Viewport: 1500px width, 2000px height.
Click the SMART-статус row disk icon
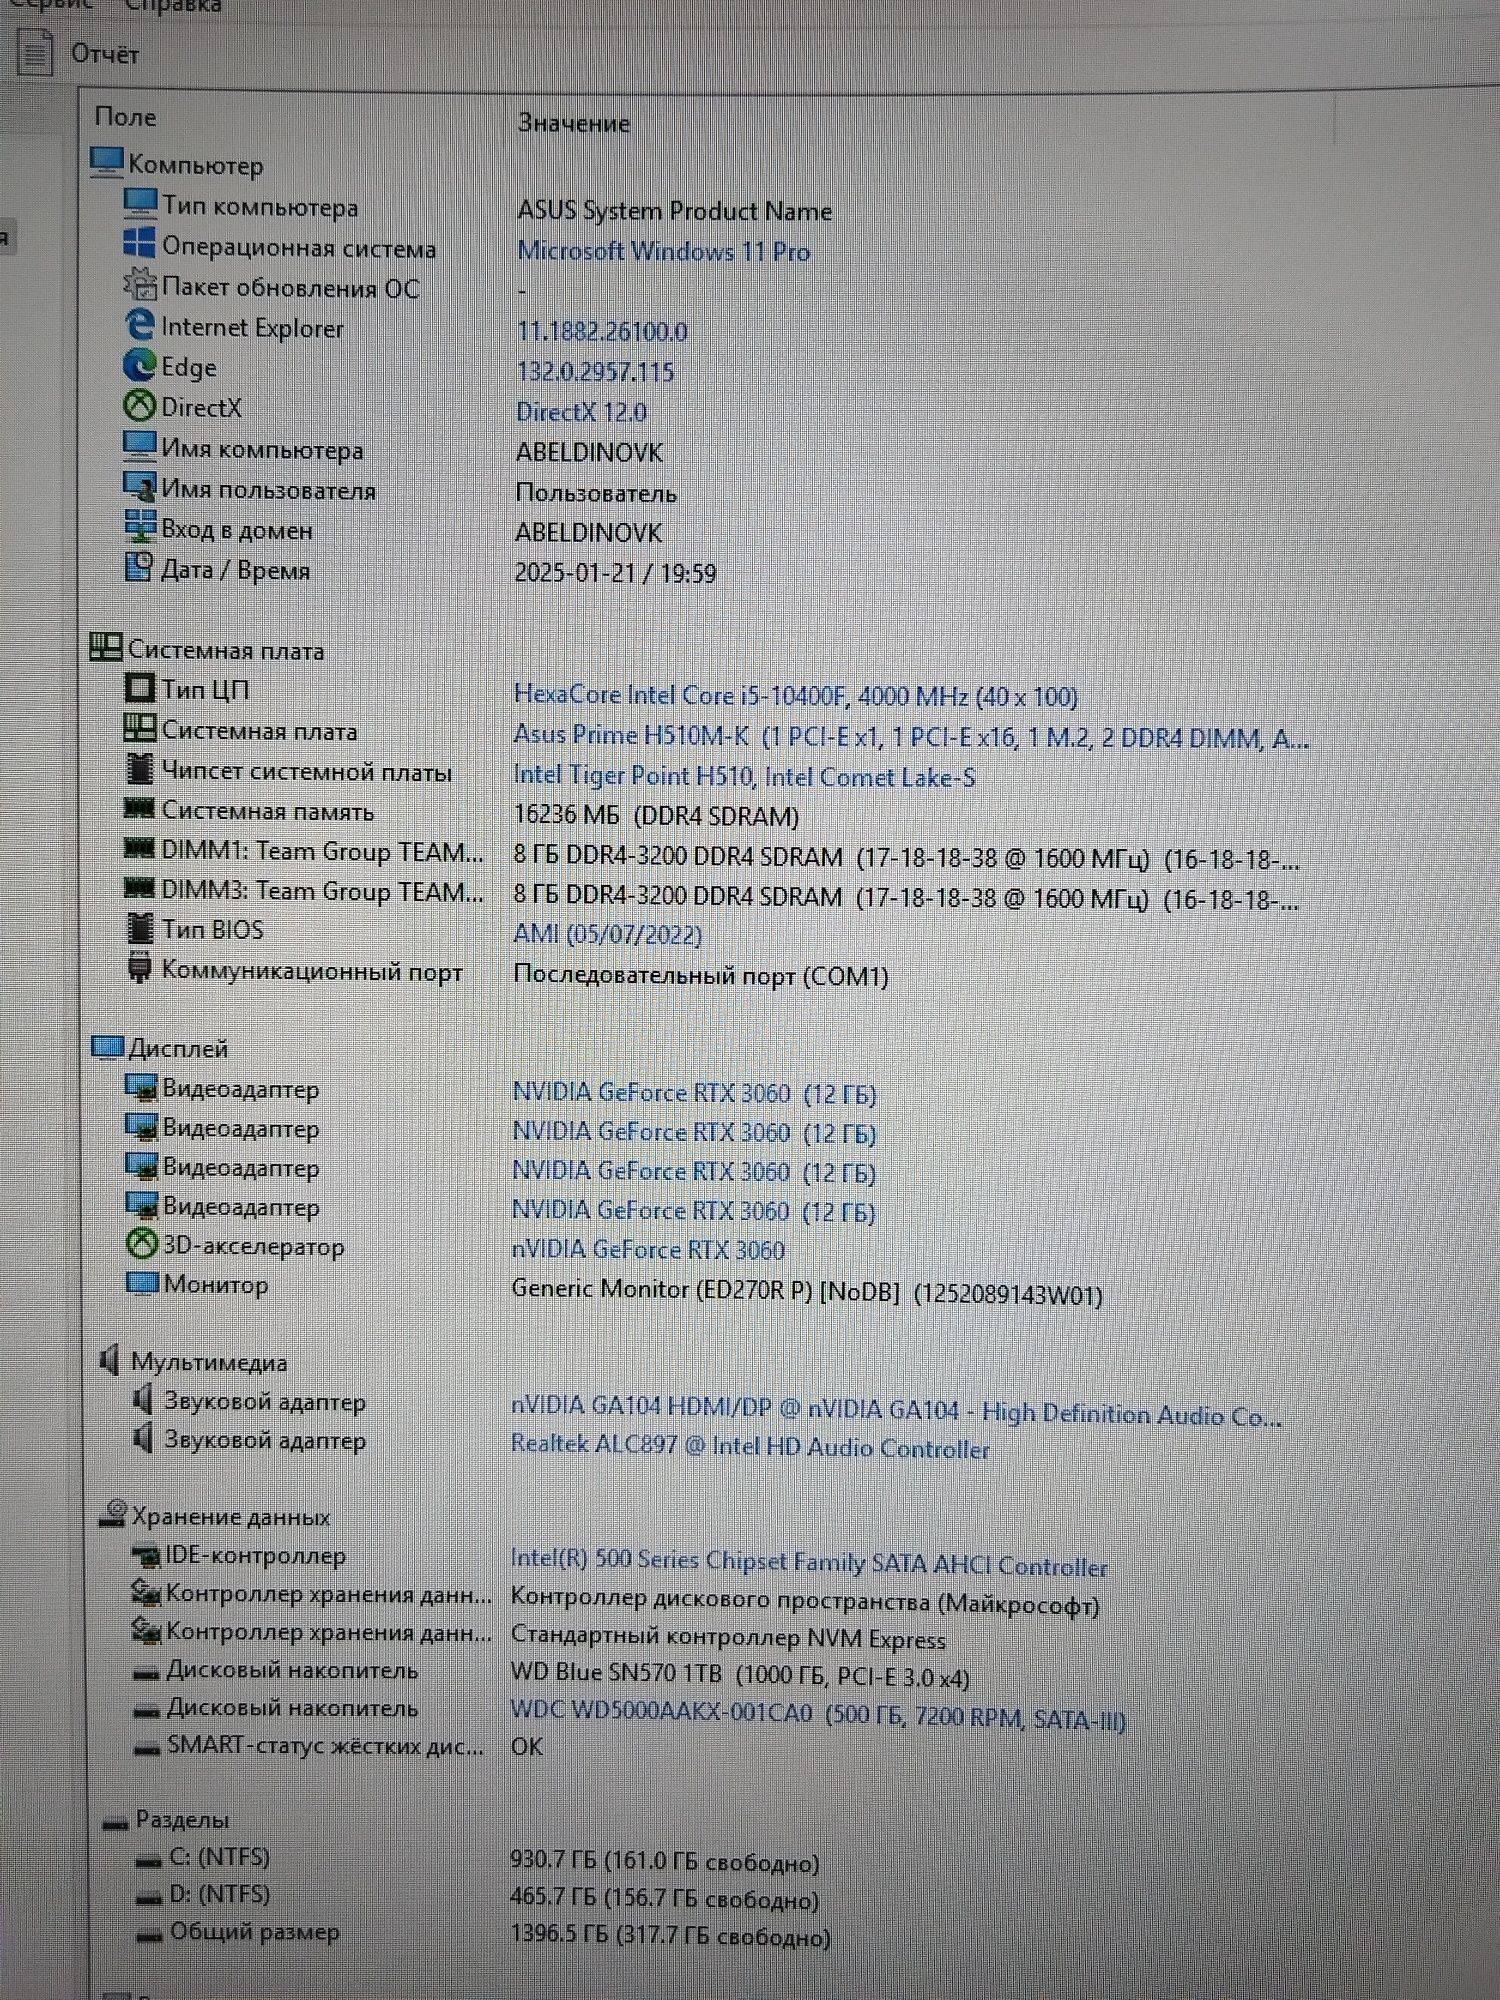pyautogui.click(x=147, y=1749)
